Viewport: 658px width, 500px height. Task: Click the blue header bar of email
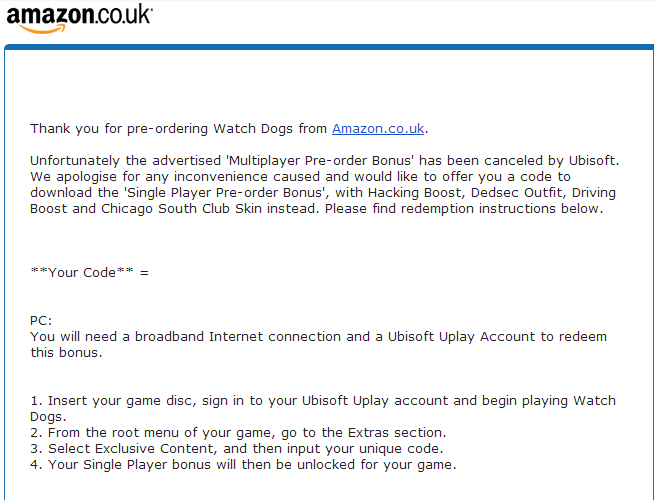pos(329,47)
